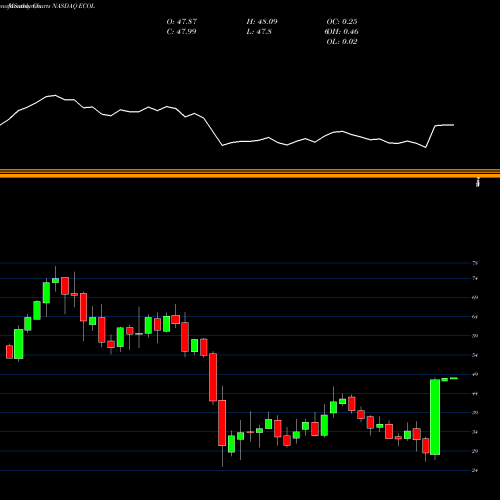Click the 78 price axis label
500x500 pixels.
click(475, 263)
